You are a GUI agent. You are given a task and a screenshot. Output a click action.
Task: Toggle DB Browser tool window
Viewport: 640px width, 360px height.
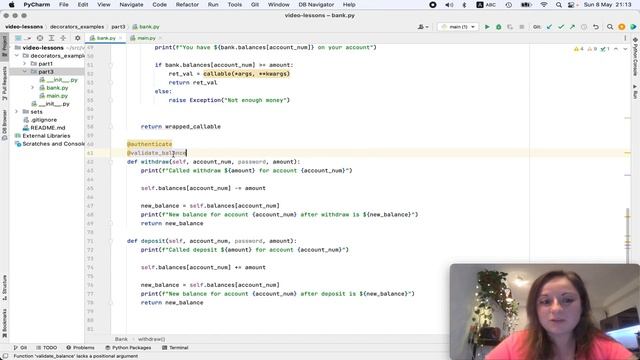(x=4, y=125)
